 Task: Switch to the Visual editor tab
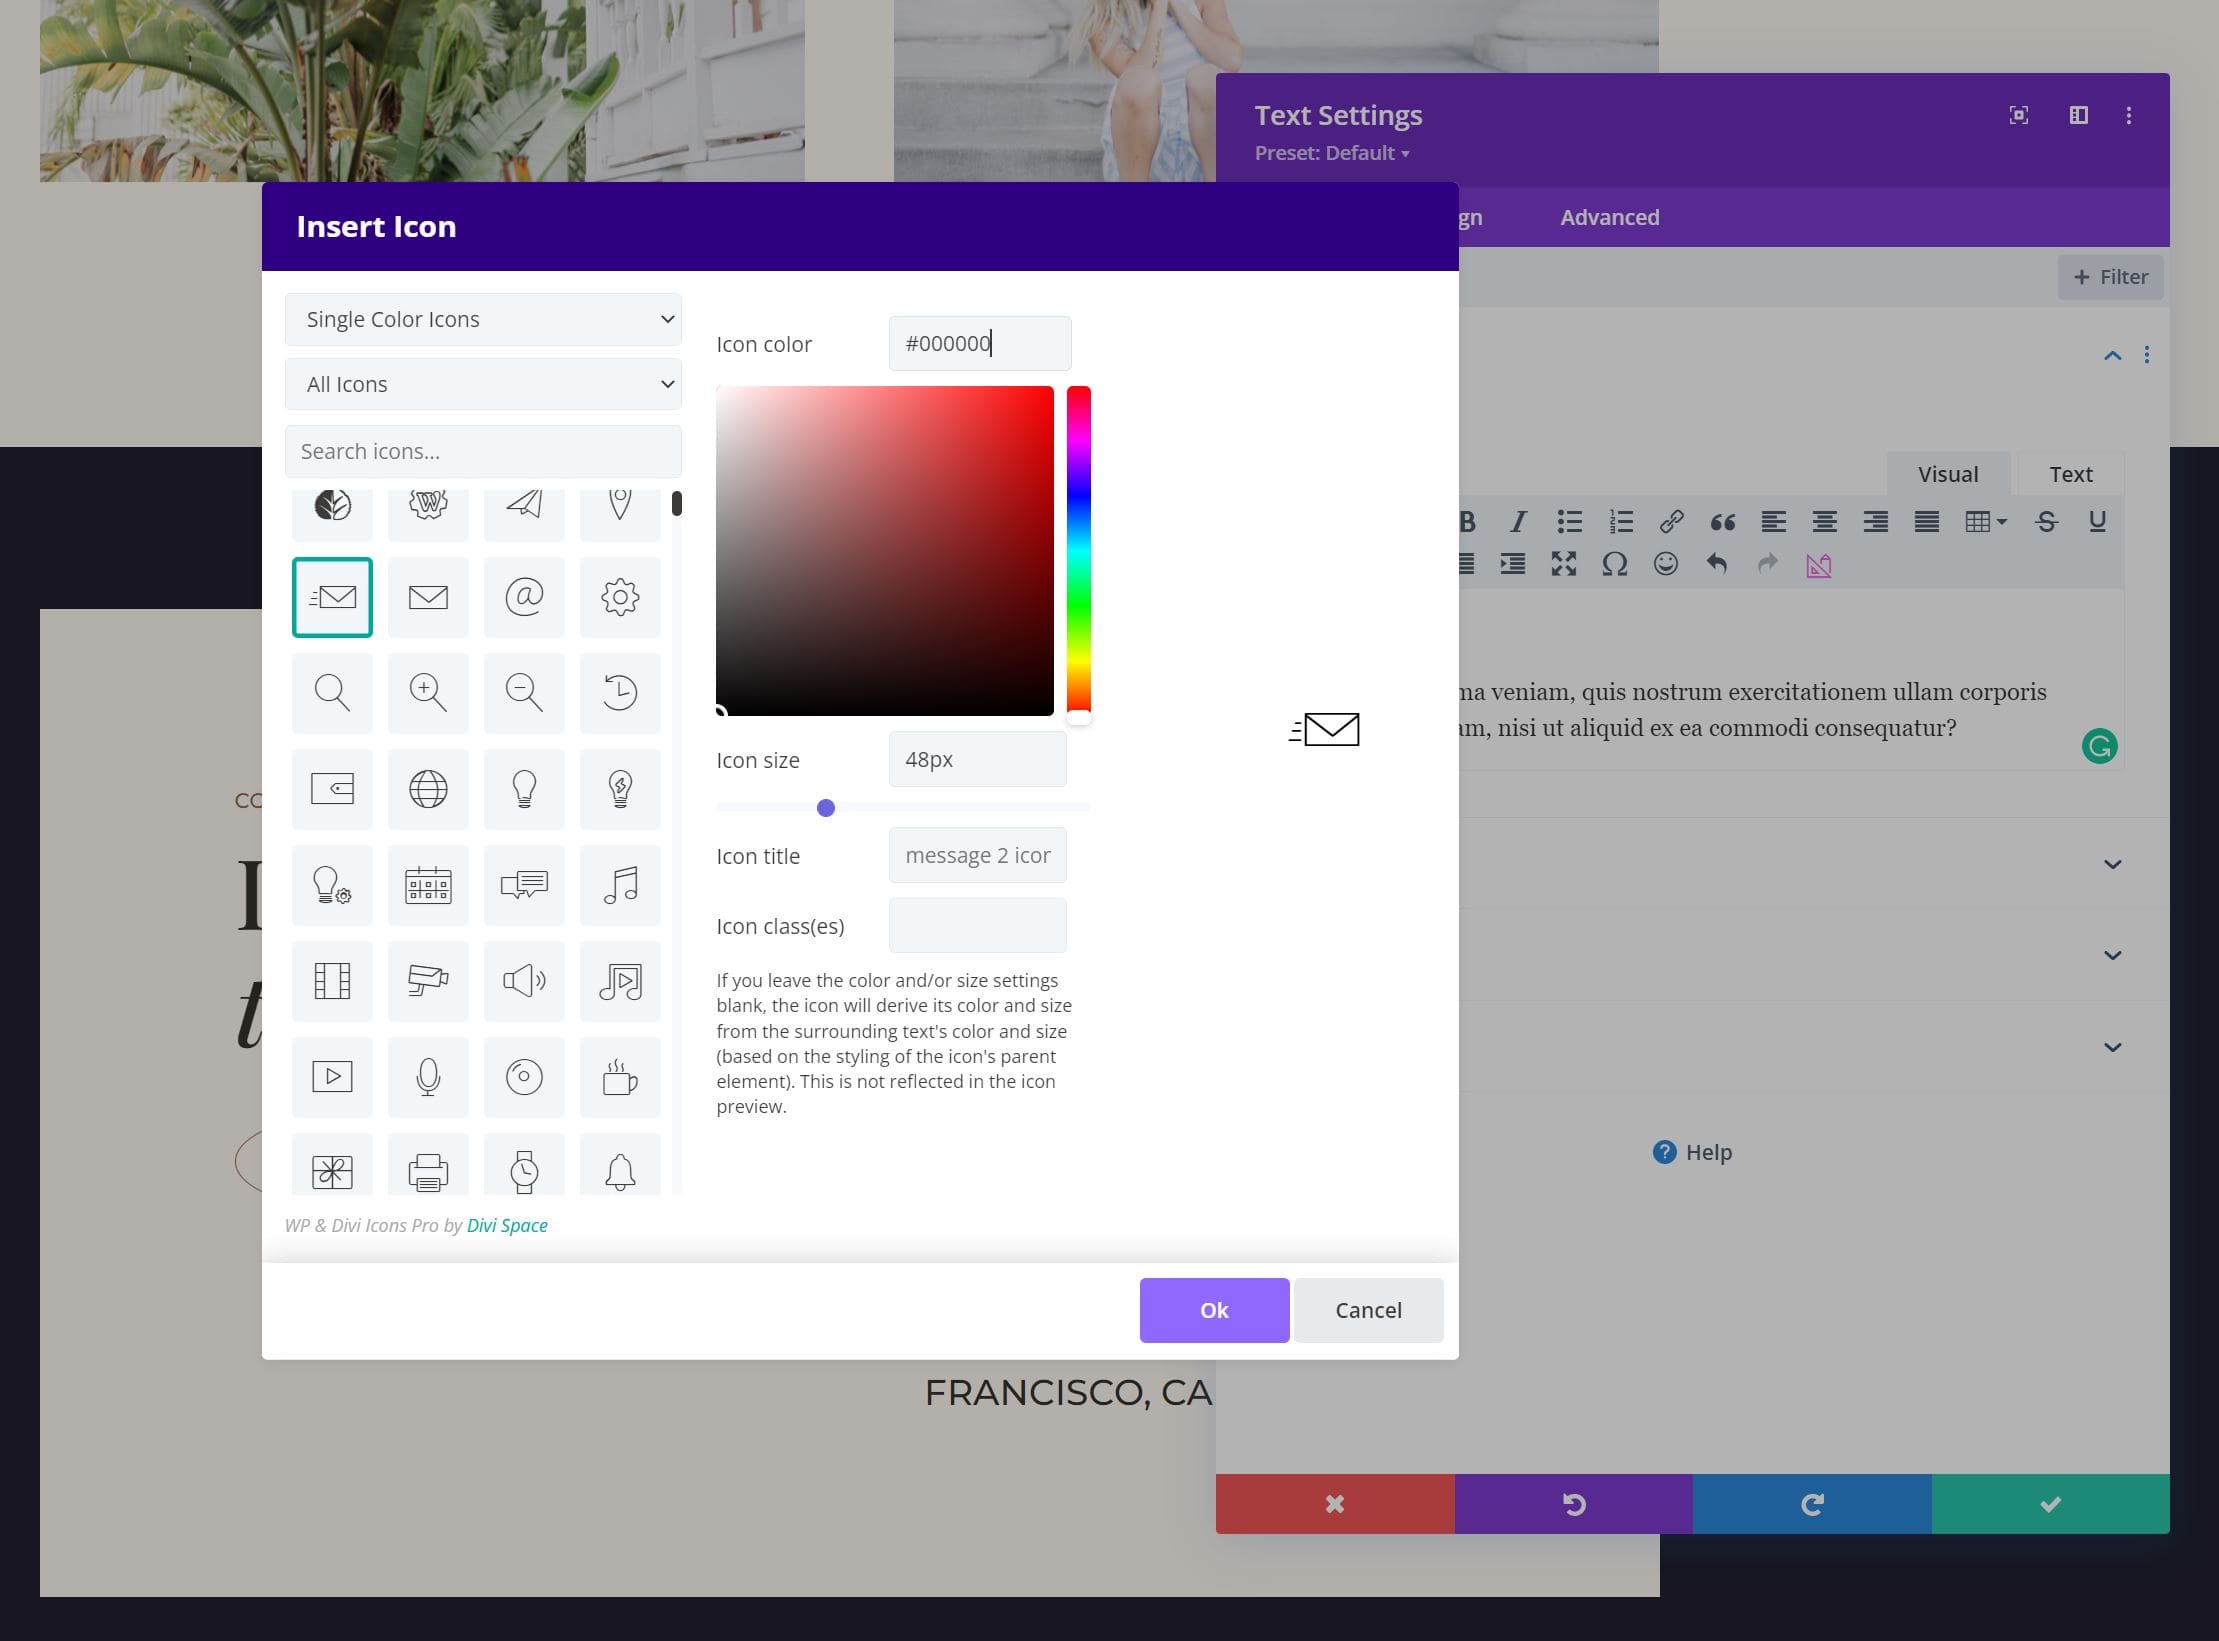pyautogui.click(x=1947, y=472)
